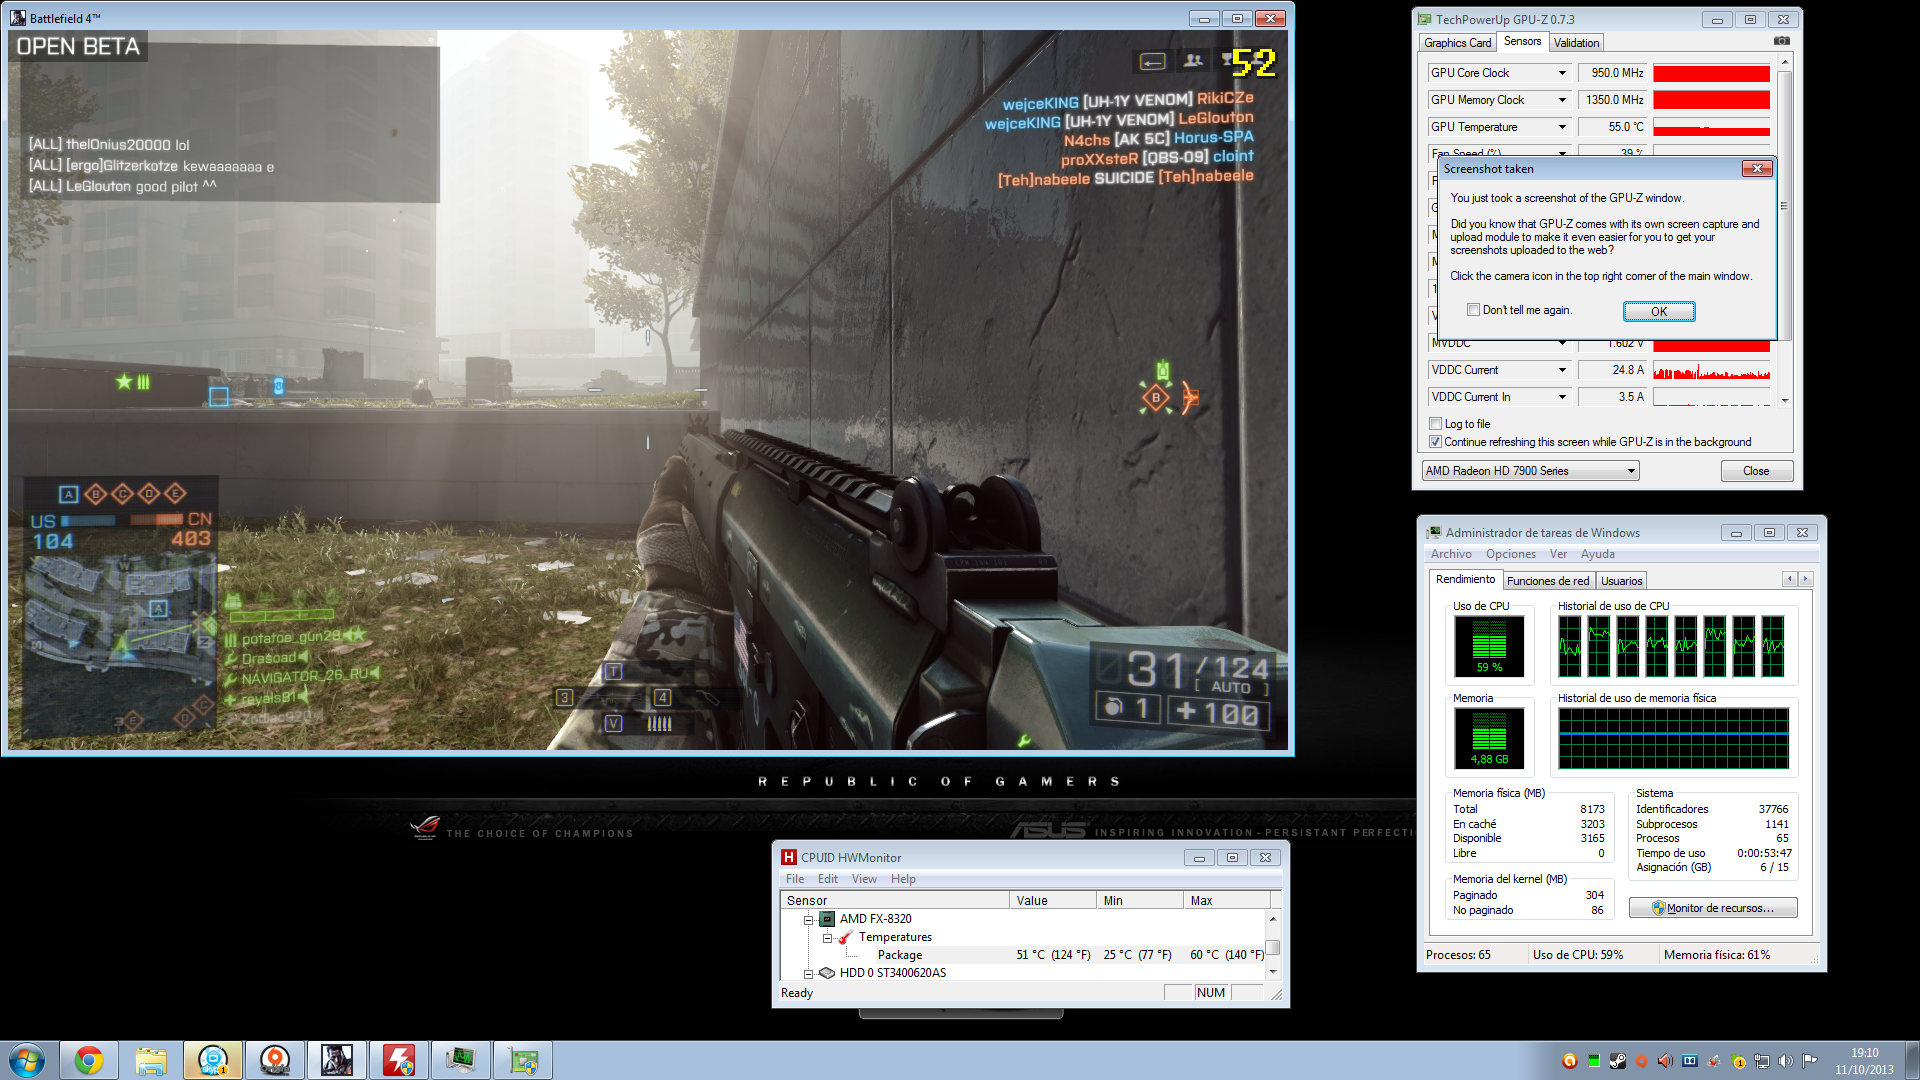Open the VDDC Current In sensor dropdown
This screenshot has width=1920, height=1080.
click(1562, 397)
